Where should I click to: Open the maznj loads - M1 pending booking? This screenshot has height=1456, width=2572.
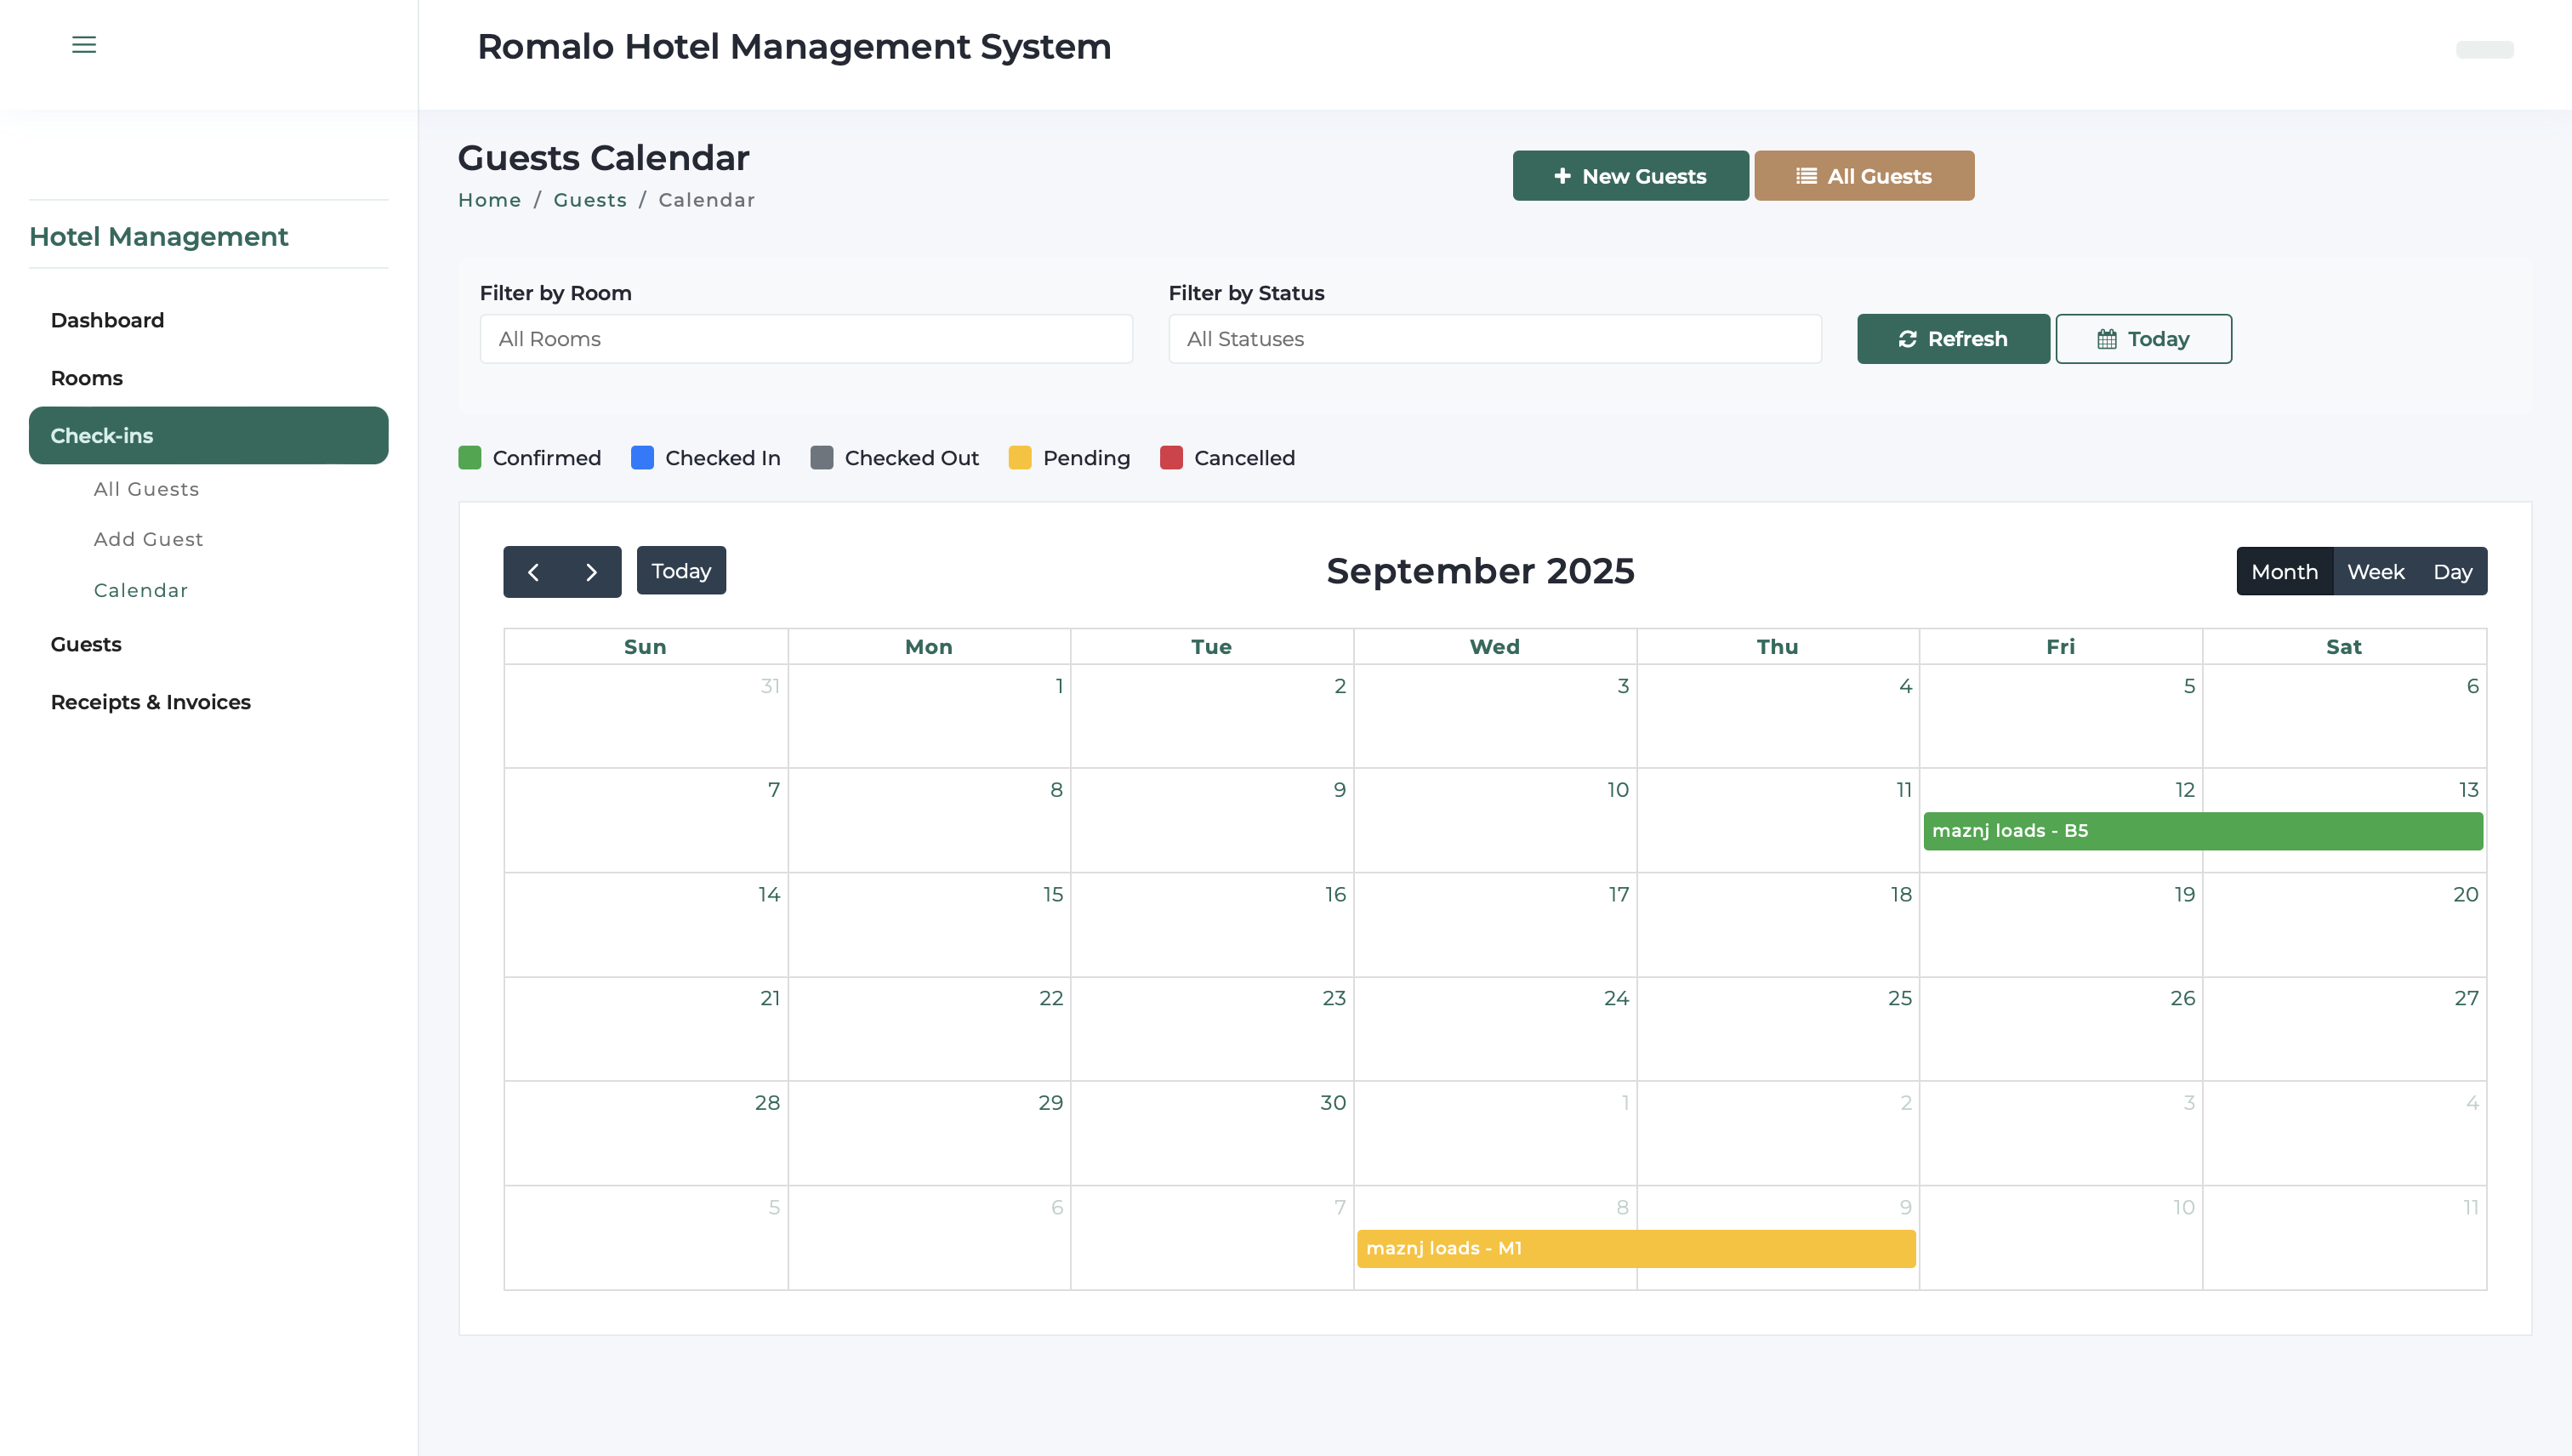point(1636,1249)
